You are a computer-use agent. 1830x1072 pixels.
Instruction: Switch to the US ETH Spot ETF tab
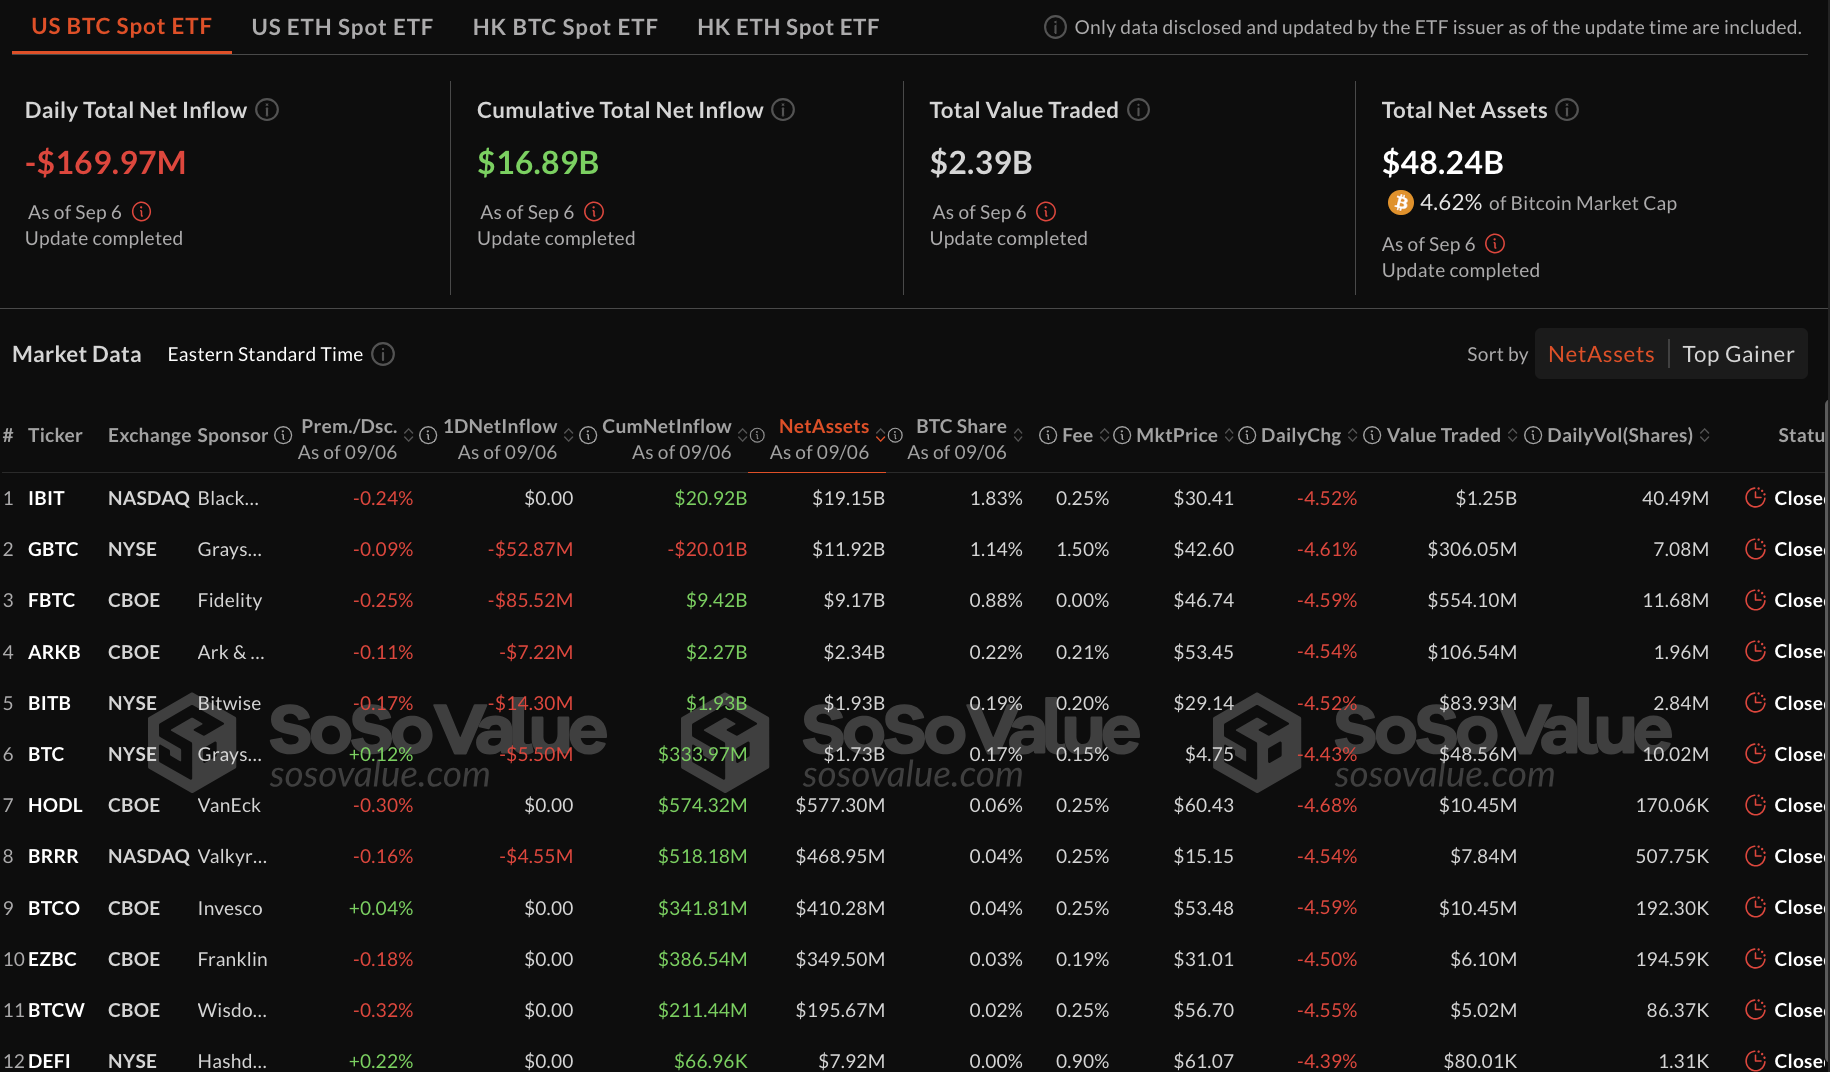[x=342, y=27]
